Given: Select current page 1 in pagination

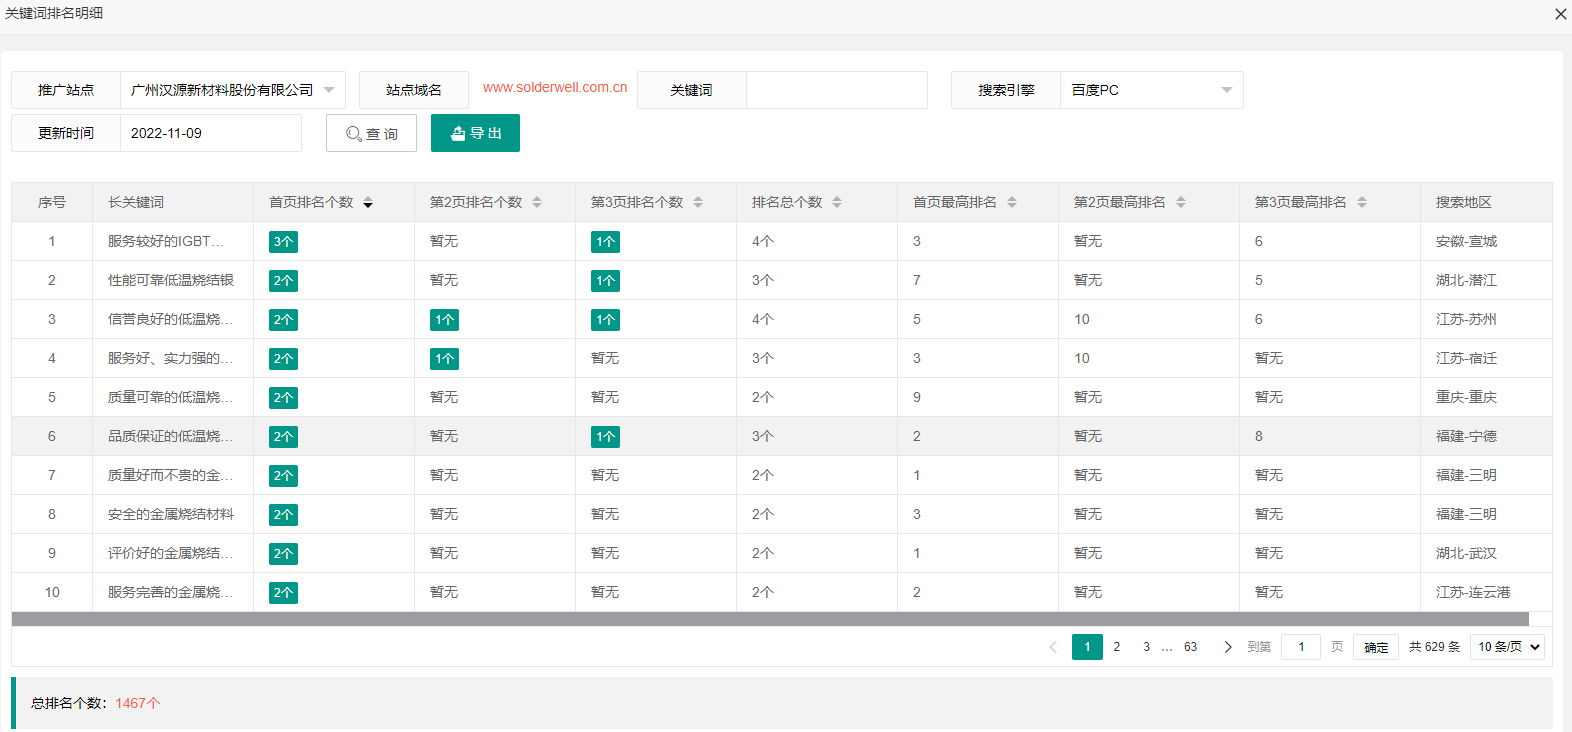Looking at the screenshot, I should (1087, 647).
